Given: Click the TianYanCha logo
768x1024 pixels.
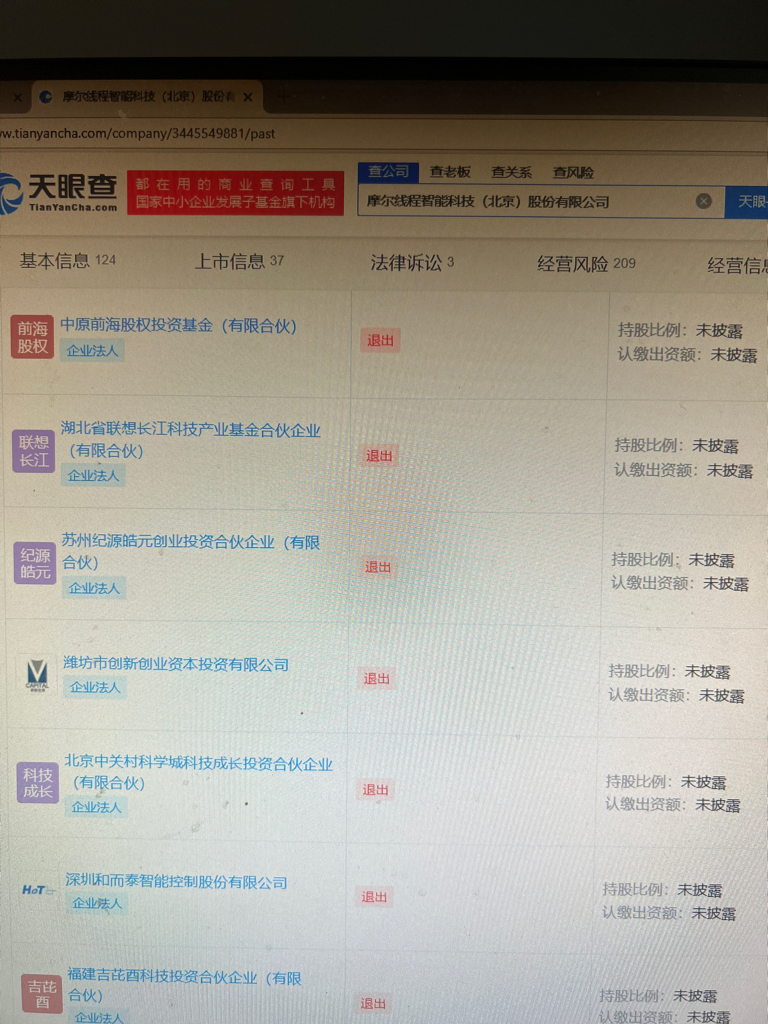Looking at the screenshot, I should pos(59,193).
